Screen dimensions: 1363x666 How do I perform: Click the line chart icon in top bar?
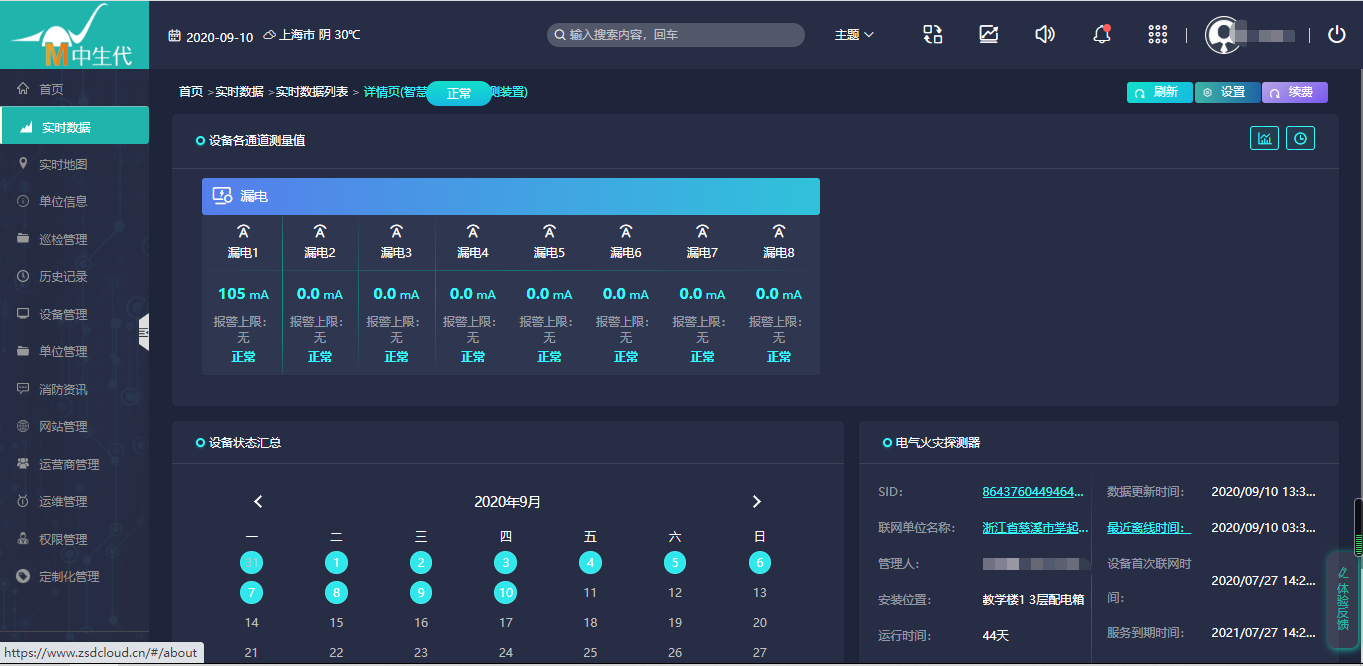coord(988,35)
